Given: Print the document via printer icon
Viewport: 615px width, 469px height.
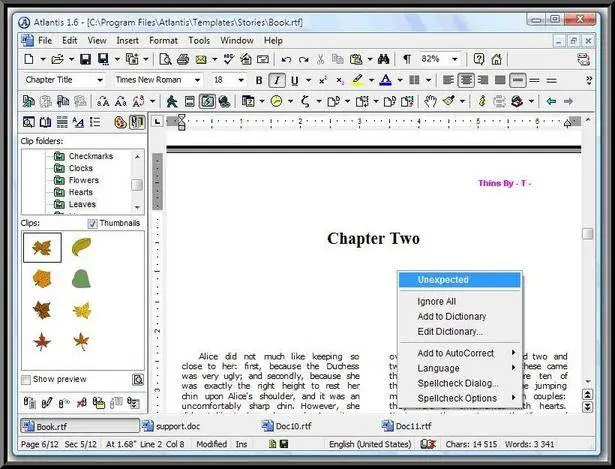Looking at the screenshot, I should tap(183, 59).
